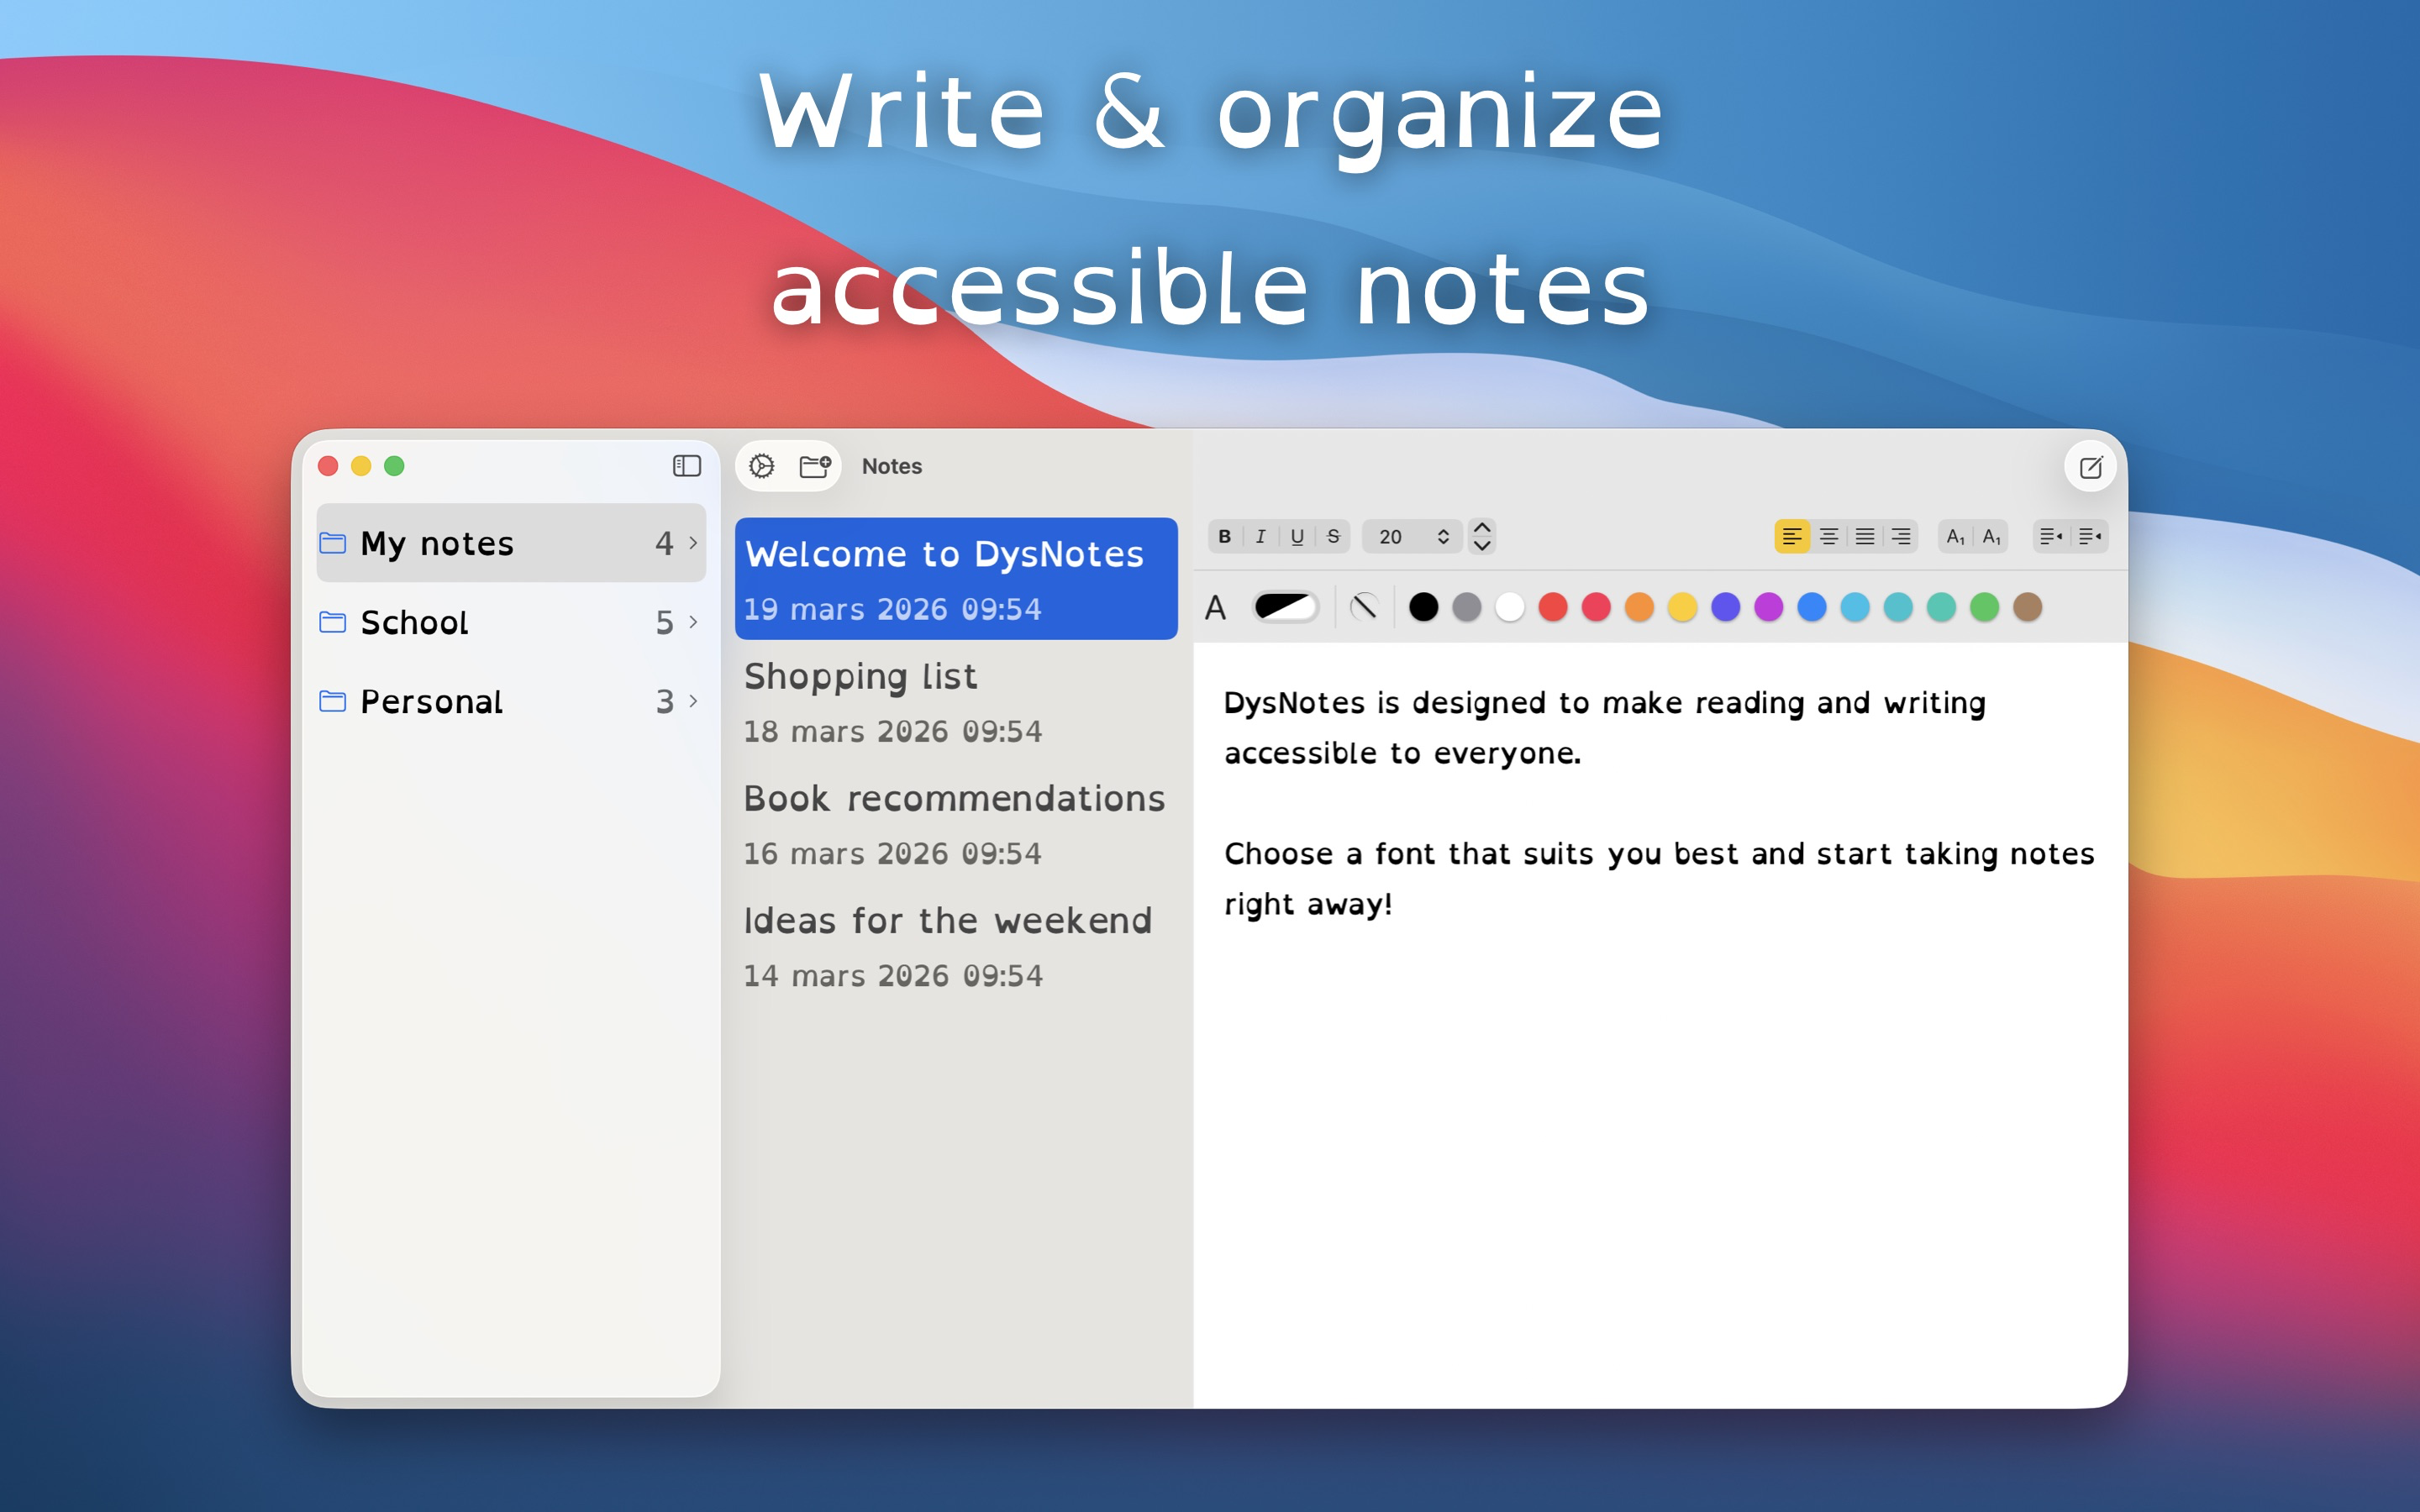Pick the brown color swatch
The width and height of the screenshot is (2420, 1512).
[2027, 607]
